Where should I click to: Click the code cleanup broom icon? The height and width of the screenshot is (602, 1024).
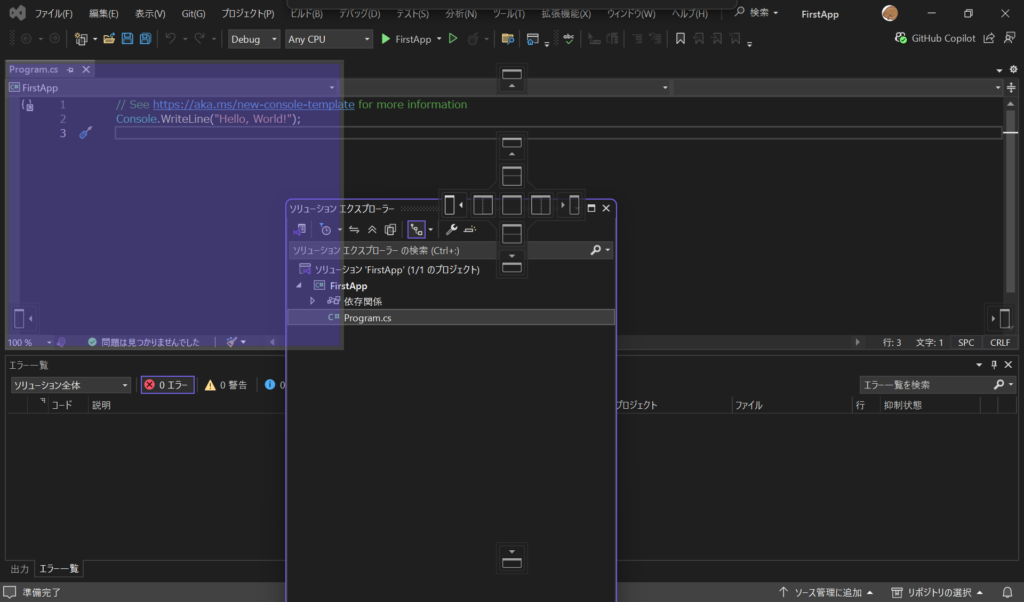click(232, 341)
